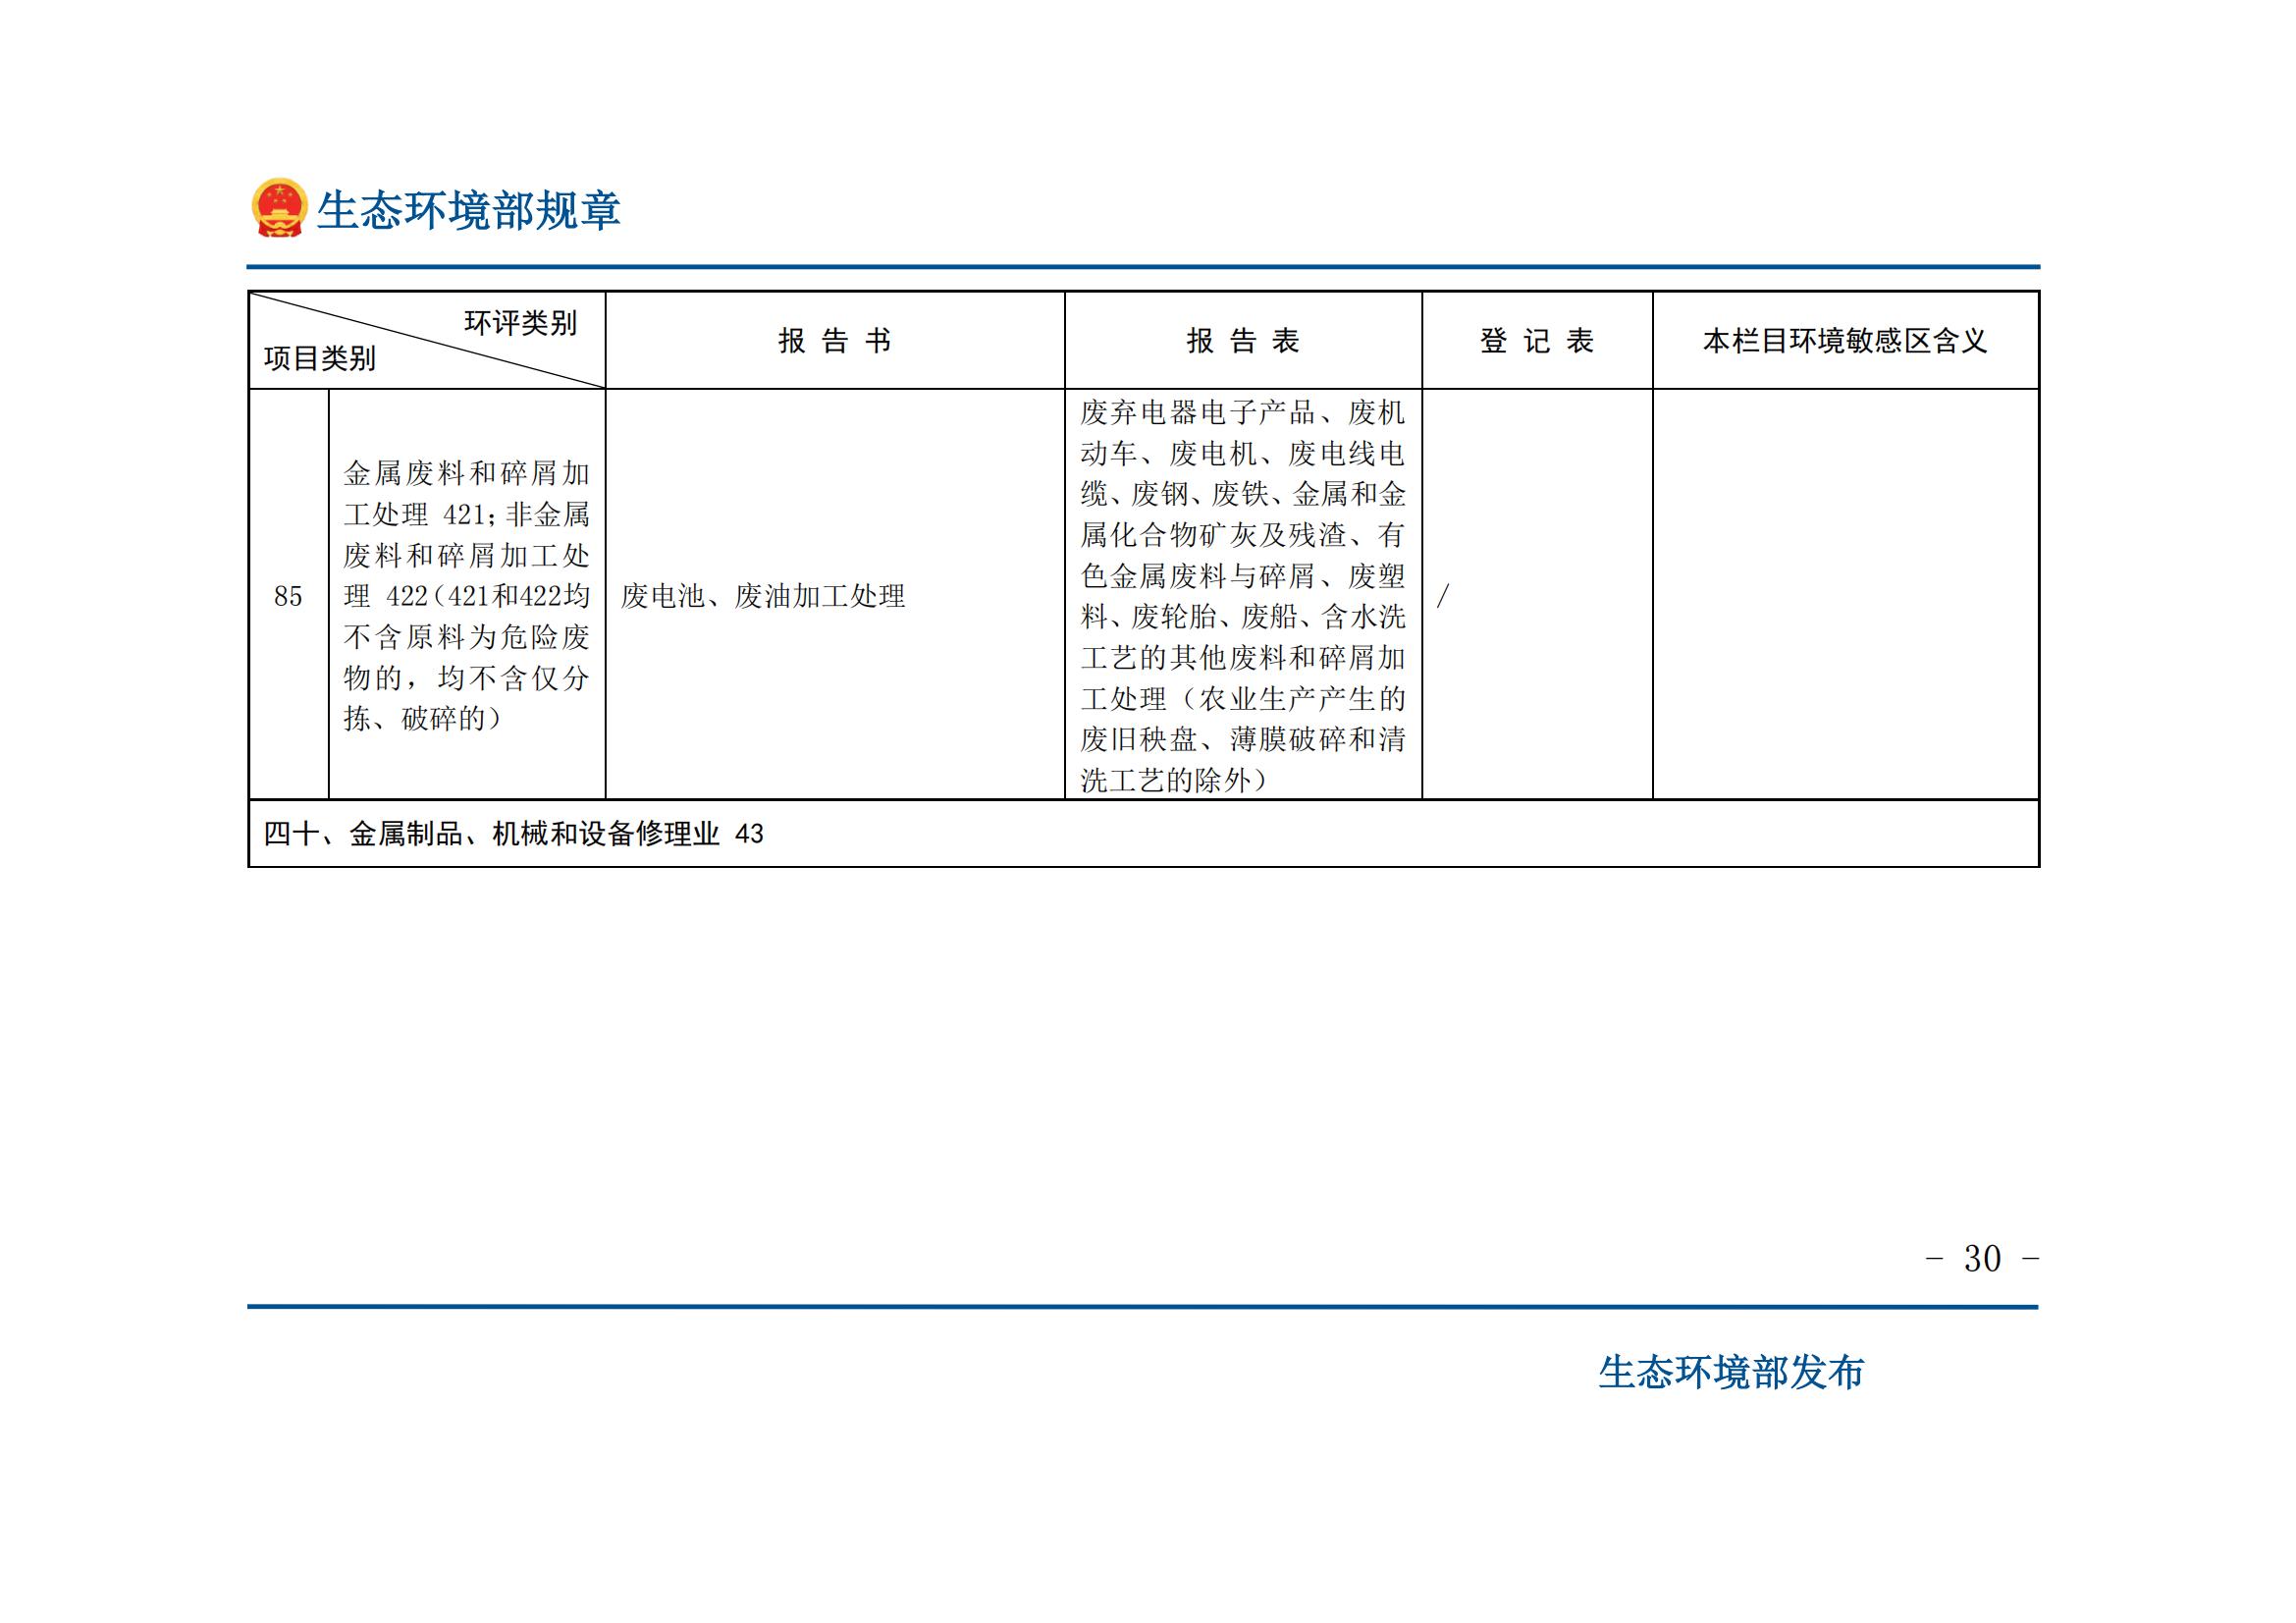Viewport: 2296px width, 1623px height.
Task: Click the 生态环境部发布 footer text
Action: (x=1731, y=1373)
